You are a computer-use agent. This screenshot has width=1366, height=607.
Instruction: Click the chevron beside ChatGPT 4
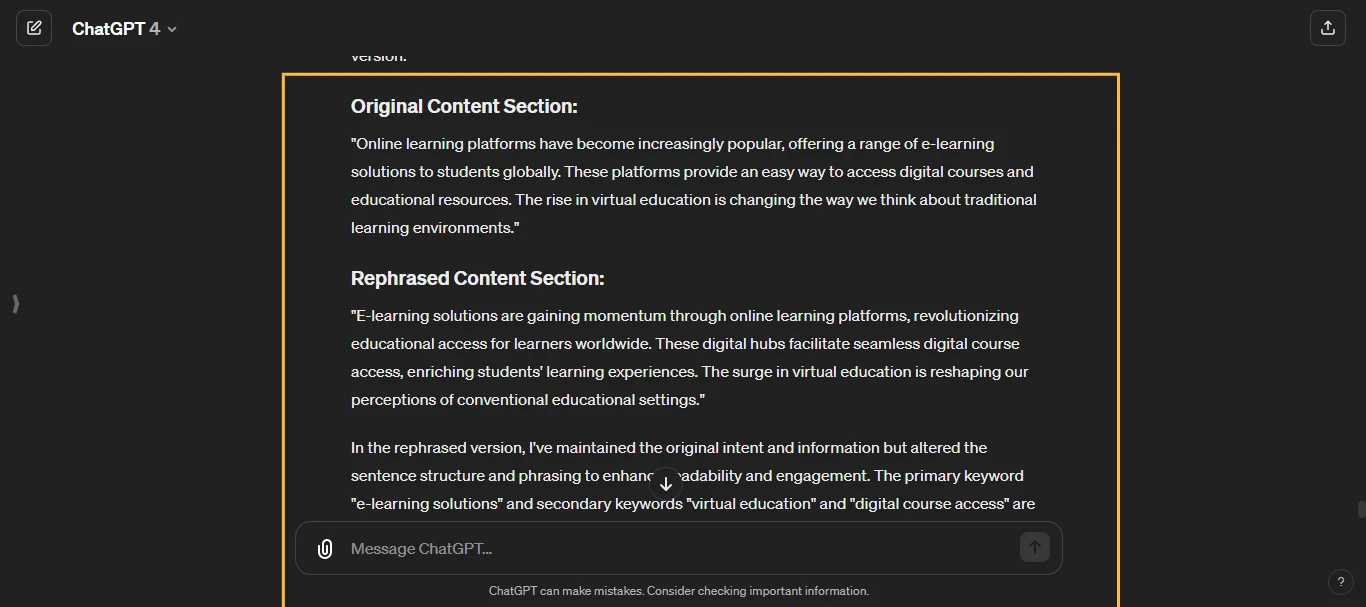(x=172, y=29)
